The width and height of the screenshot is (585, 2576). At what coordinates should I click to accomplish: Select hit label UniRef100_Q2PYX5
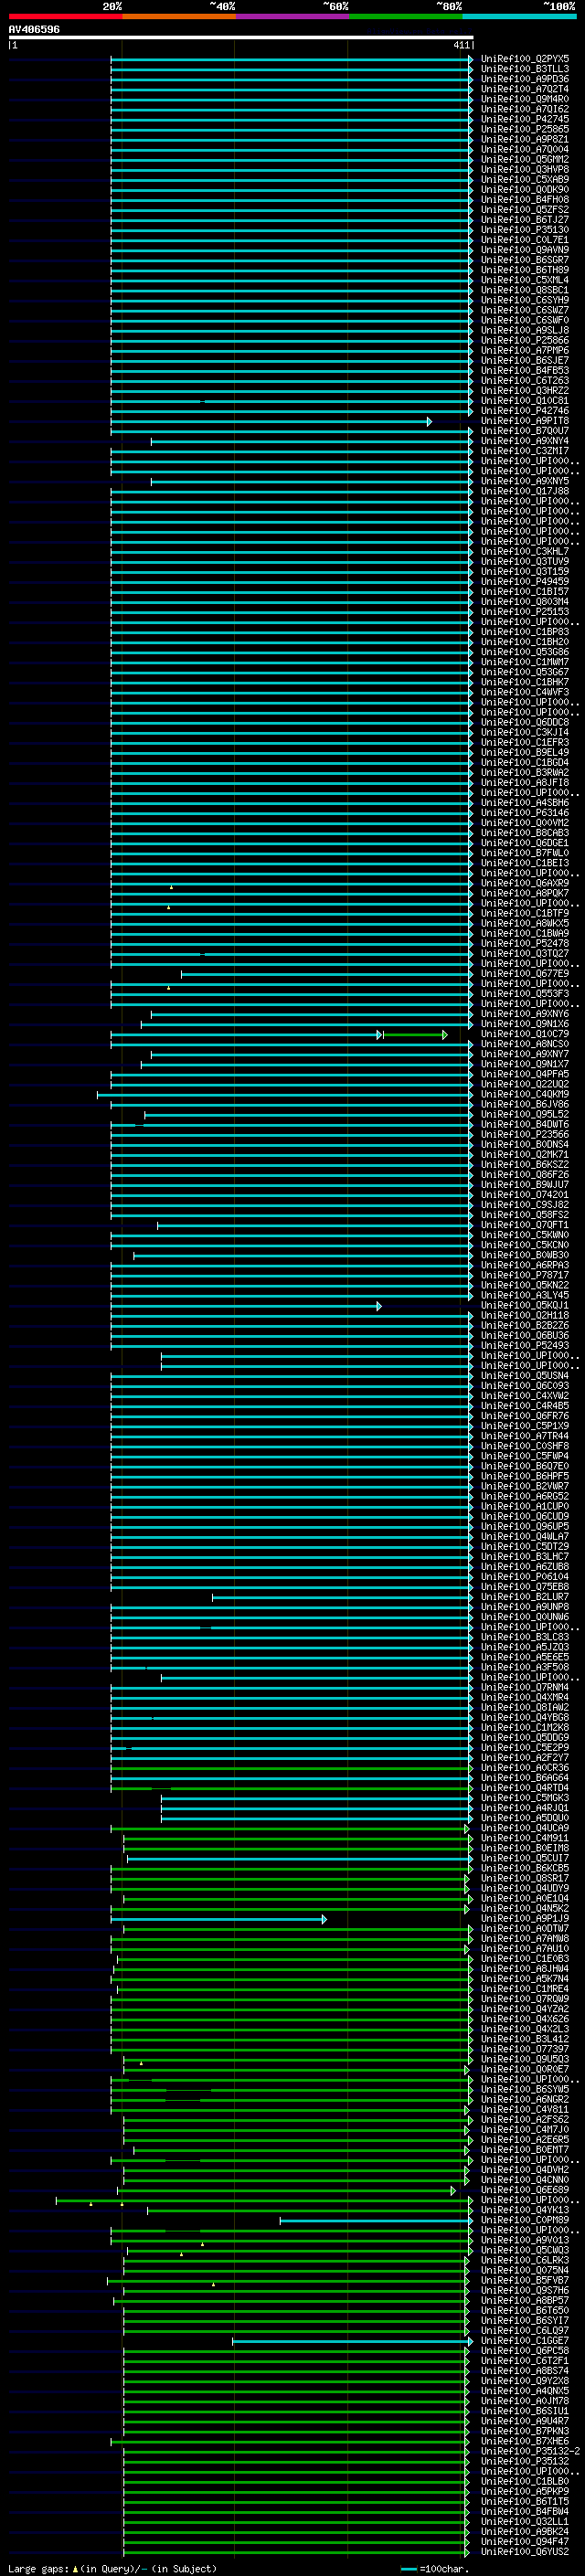tap(525, 60)
